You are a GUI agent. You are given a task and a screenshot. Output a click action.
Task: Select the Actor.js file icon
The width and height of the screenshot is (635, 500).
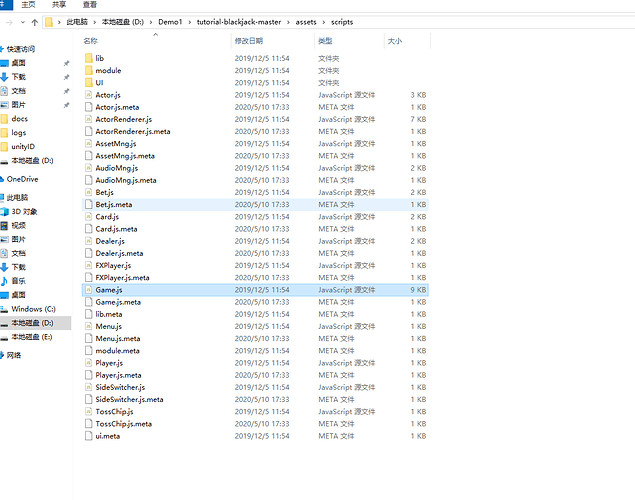pos(89,95)
